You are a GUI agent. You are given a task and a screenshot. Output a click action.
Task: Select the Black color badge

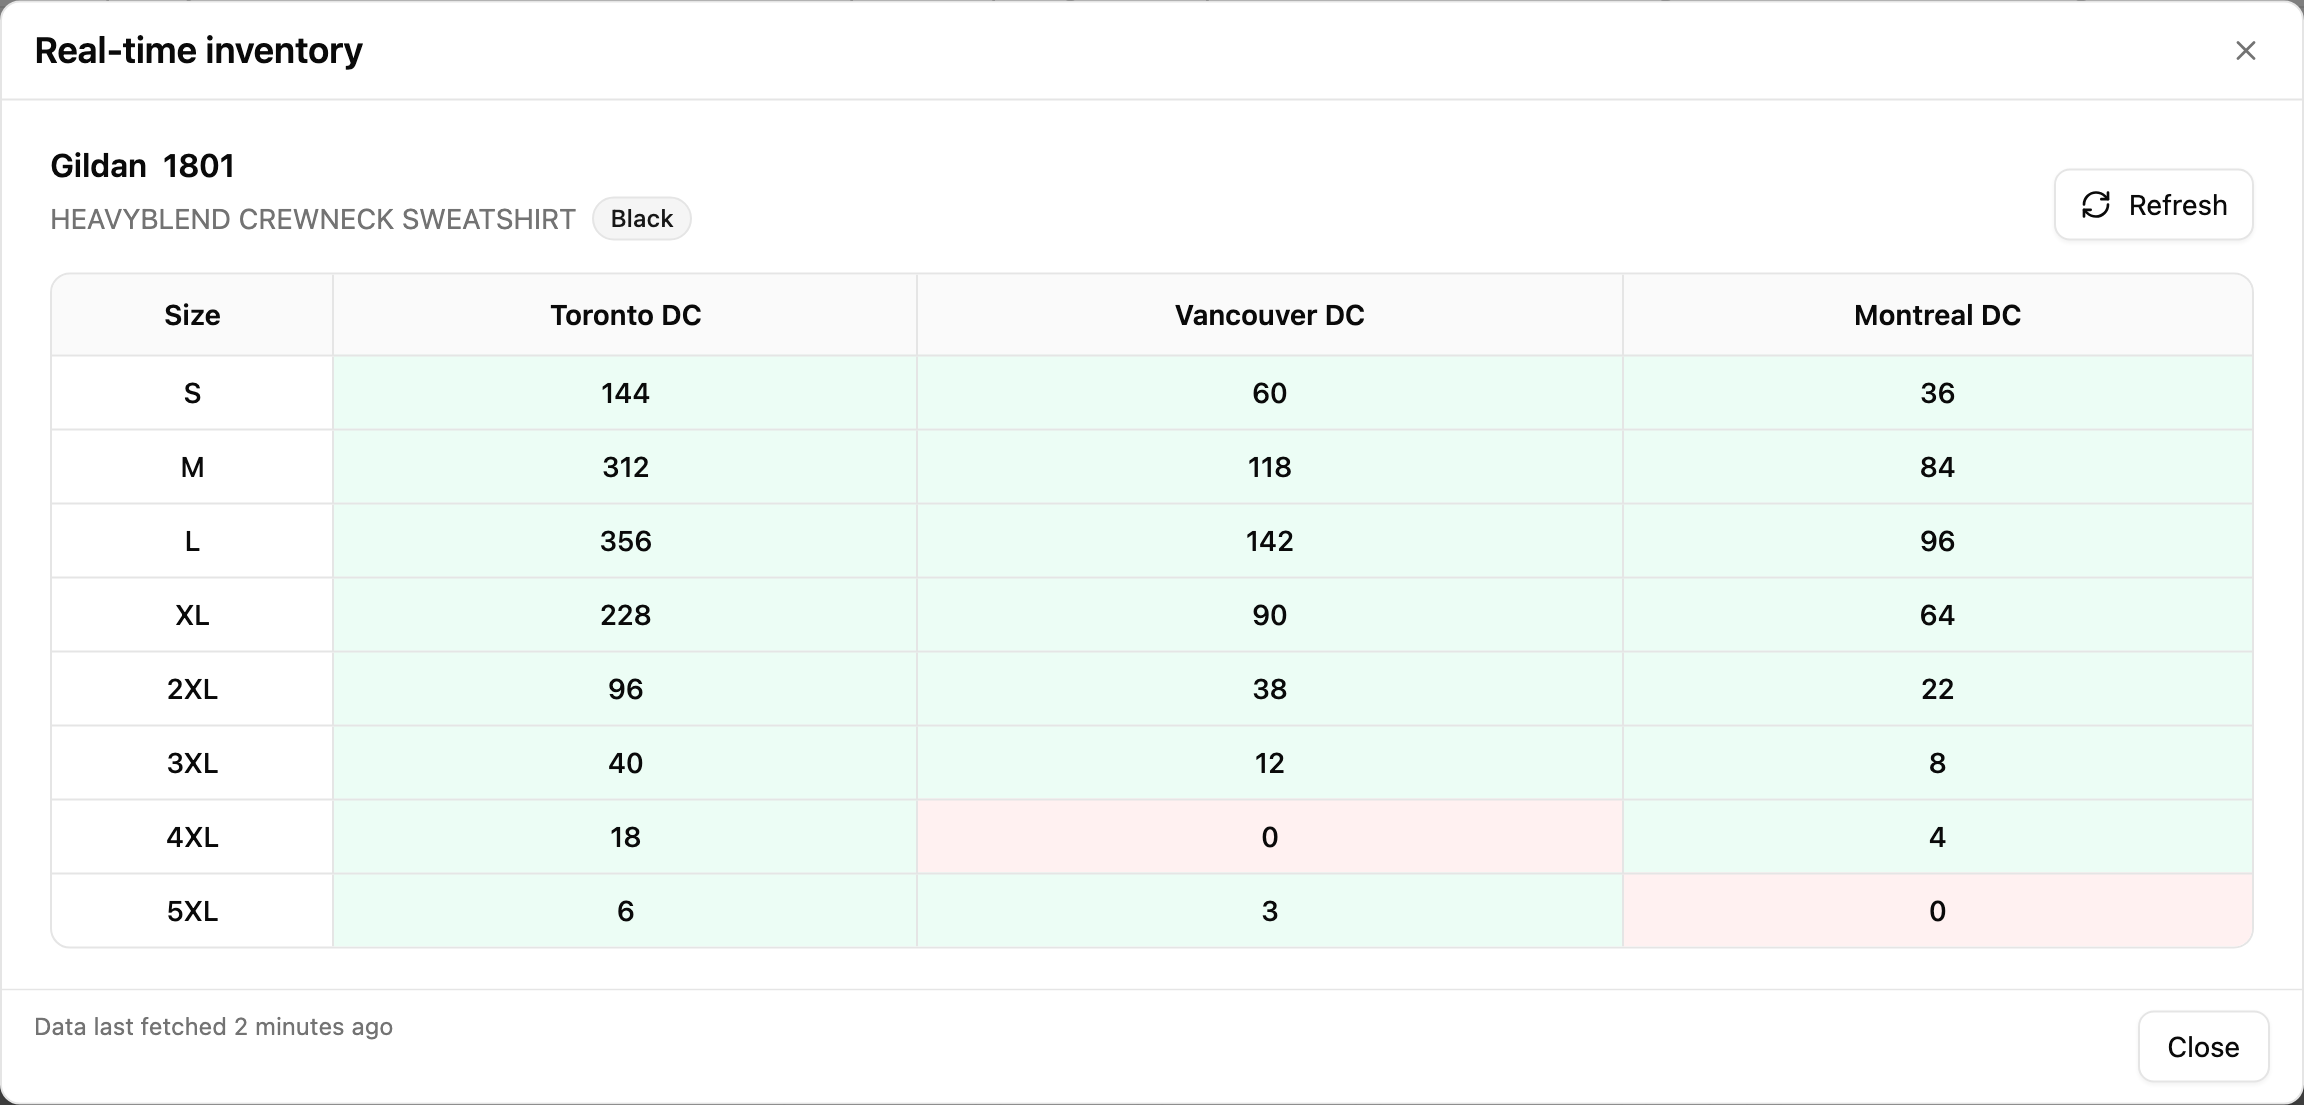tap(641, 219)
